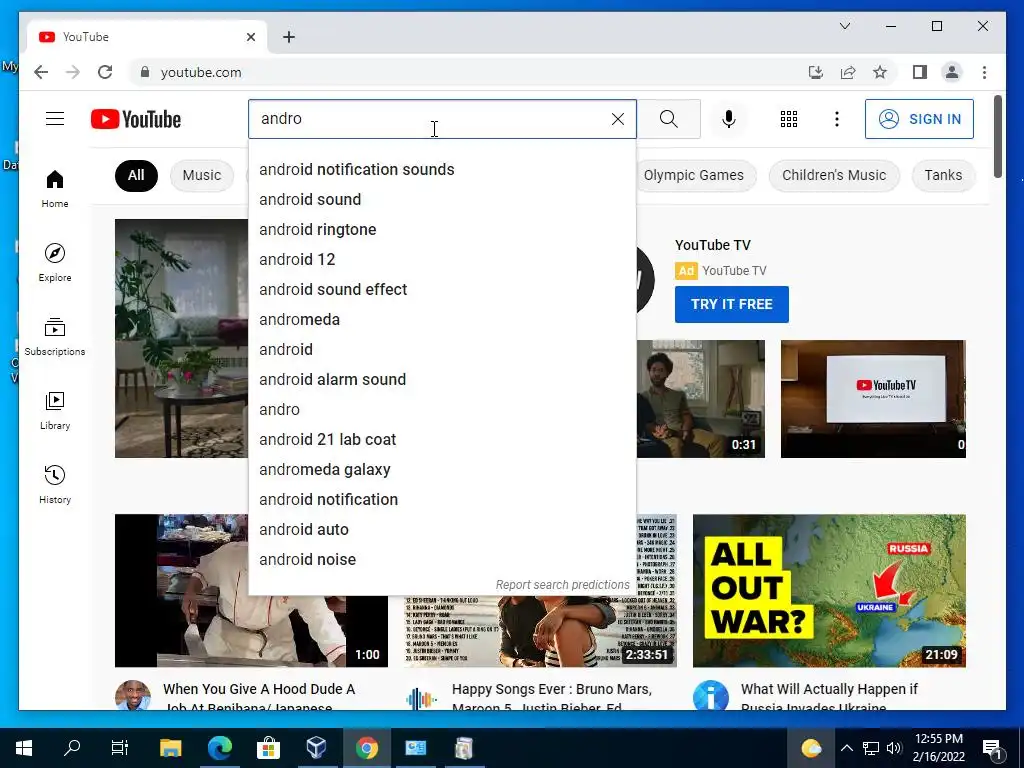Choose suggestion 'android noise'

pos(442,560)
